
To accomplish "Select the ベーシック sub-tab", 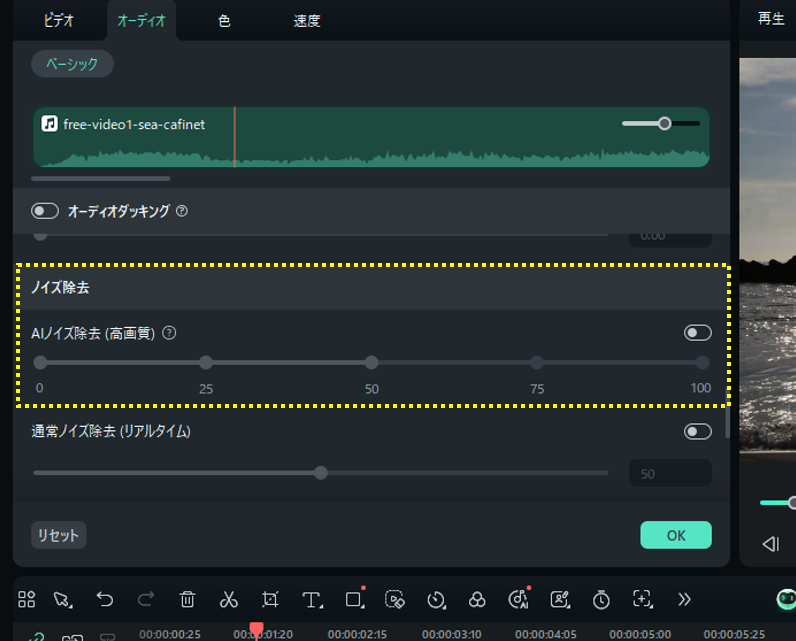I will [72, 64].
